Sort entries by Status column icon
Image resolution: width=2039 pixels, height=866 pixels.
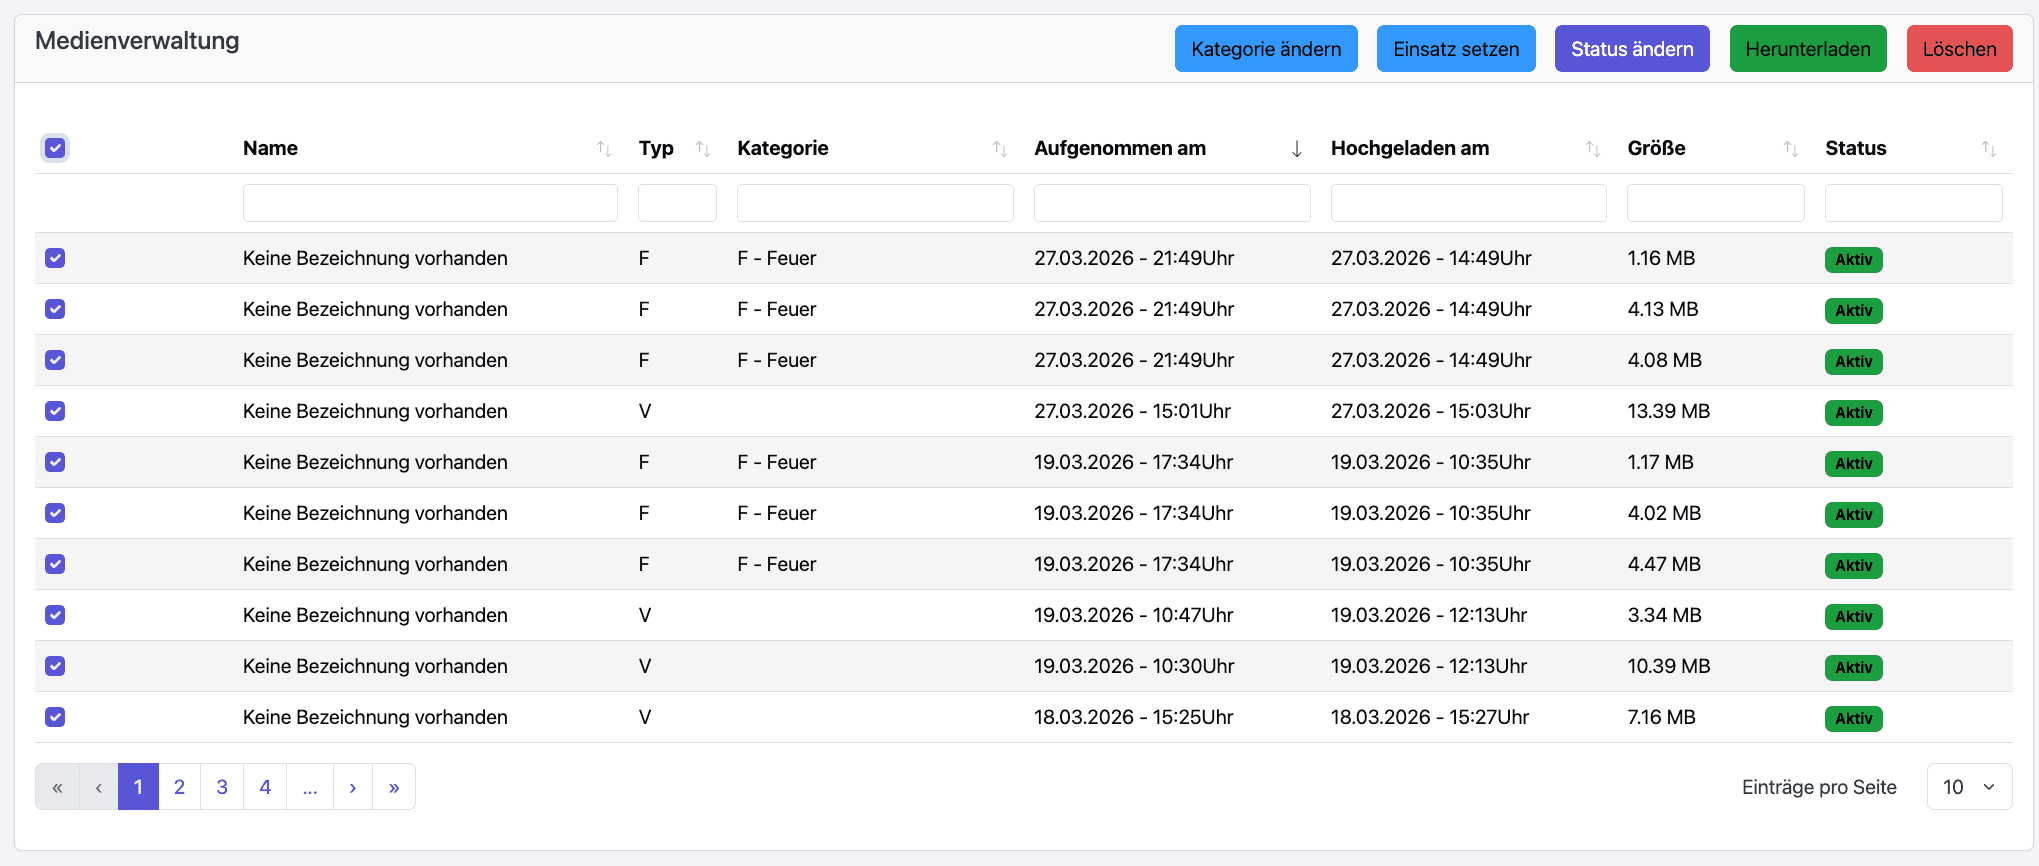pyautogui.click(x=1988, y=149)
